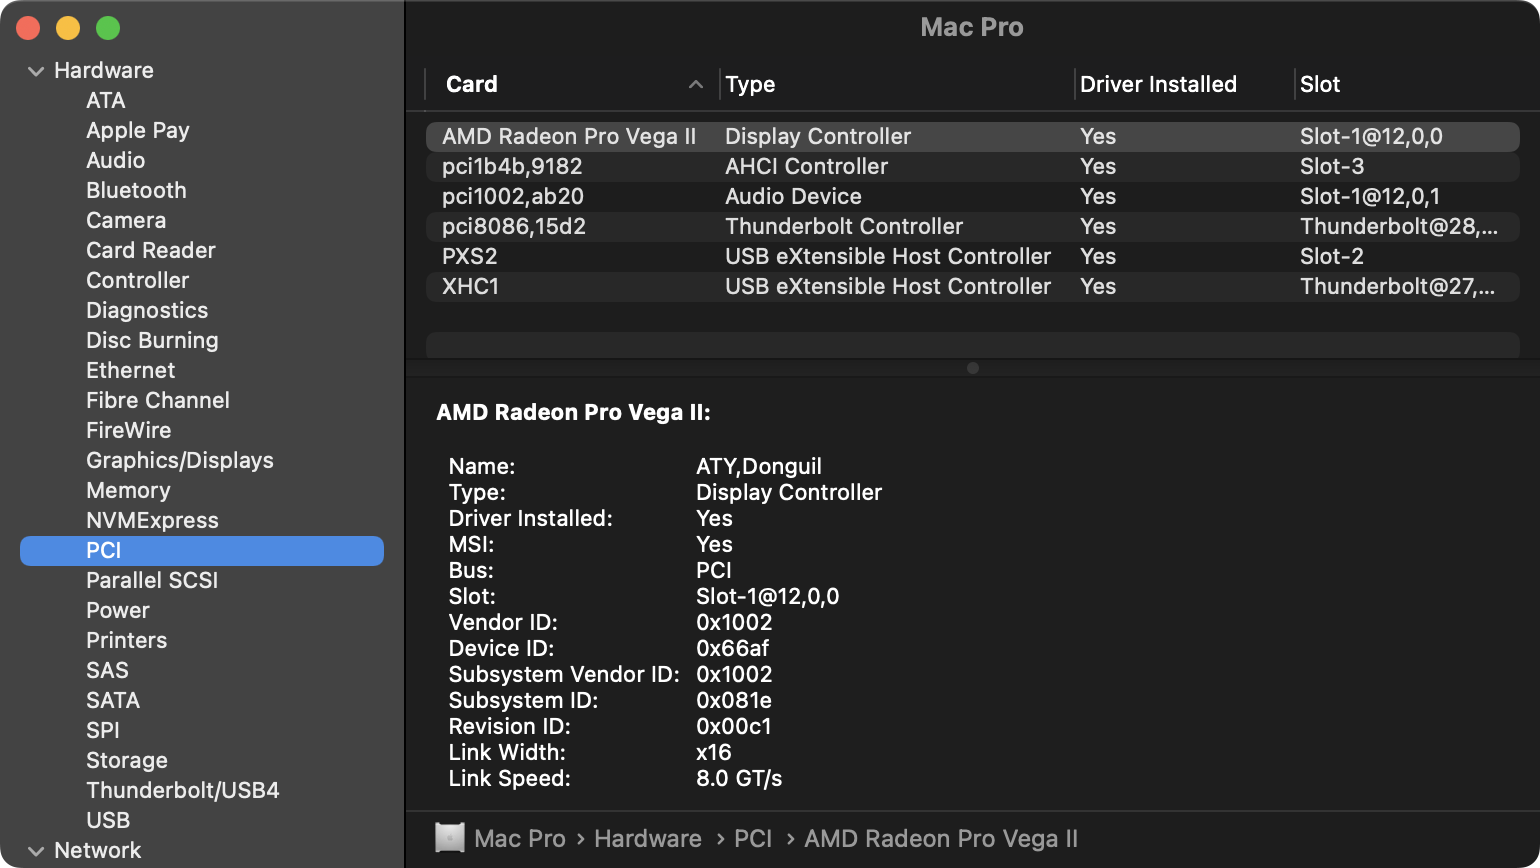Collapse the Hardware section chevron
The image size is (1540, 868).
(x=36, y=71)
